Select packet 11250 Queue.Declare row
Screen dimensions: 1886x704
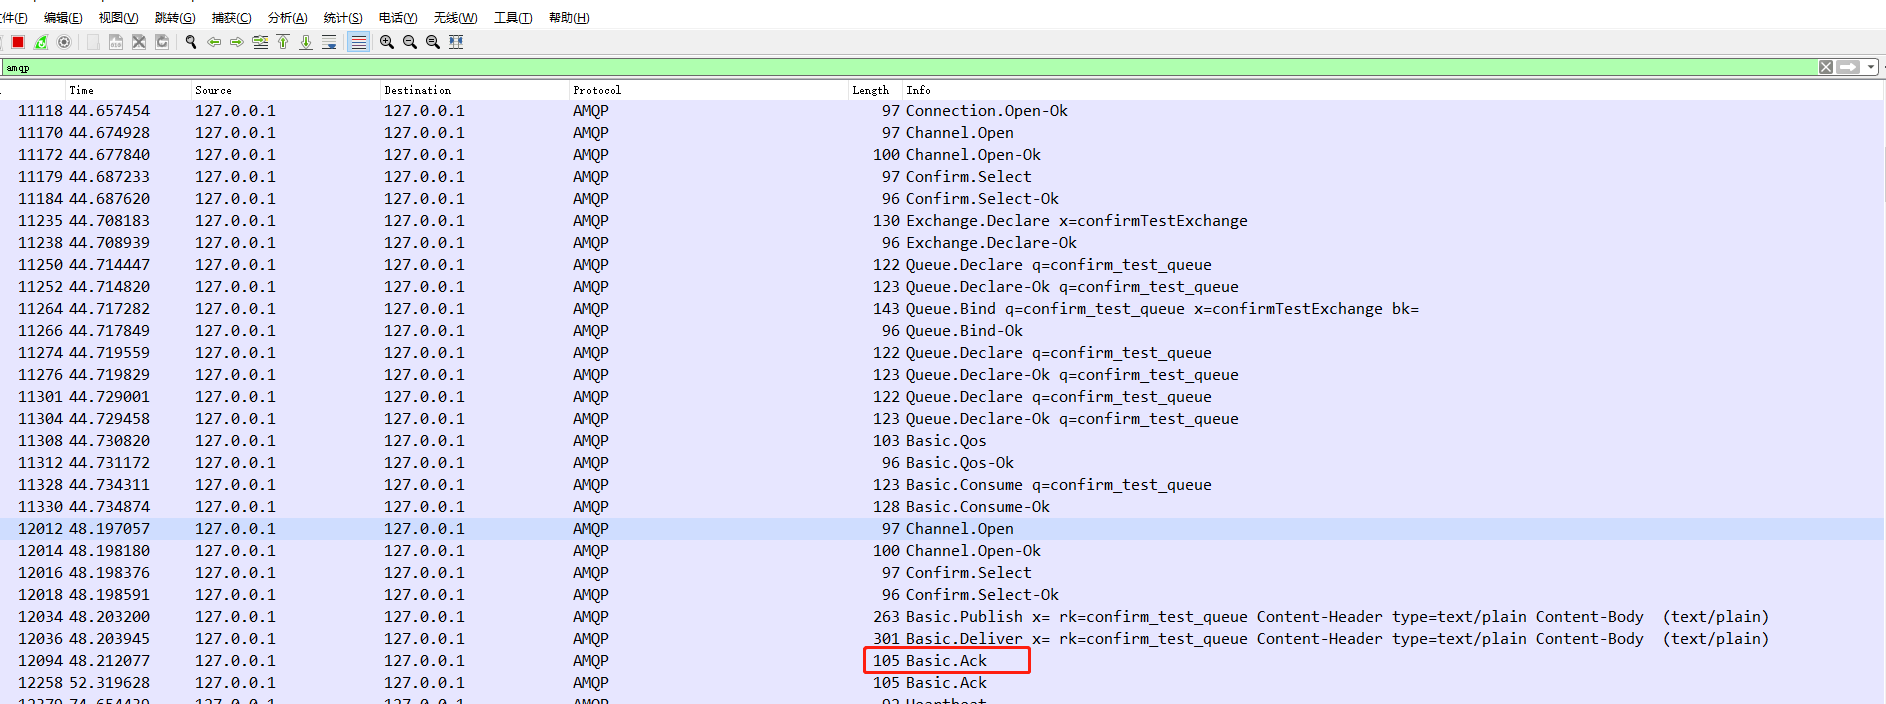[942, 265]
